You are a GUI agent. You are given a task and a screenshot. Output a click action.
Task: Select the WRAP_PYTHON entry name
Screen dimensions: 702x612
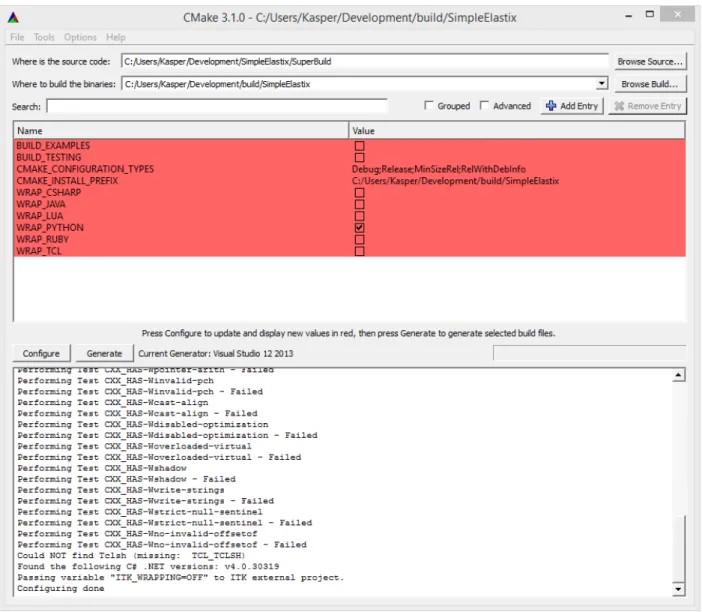50,227
